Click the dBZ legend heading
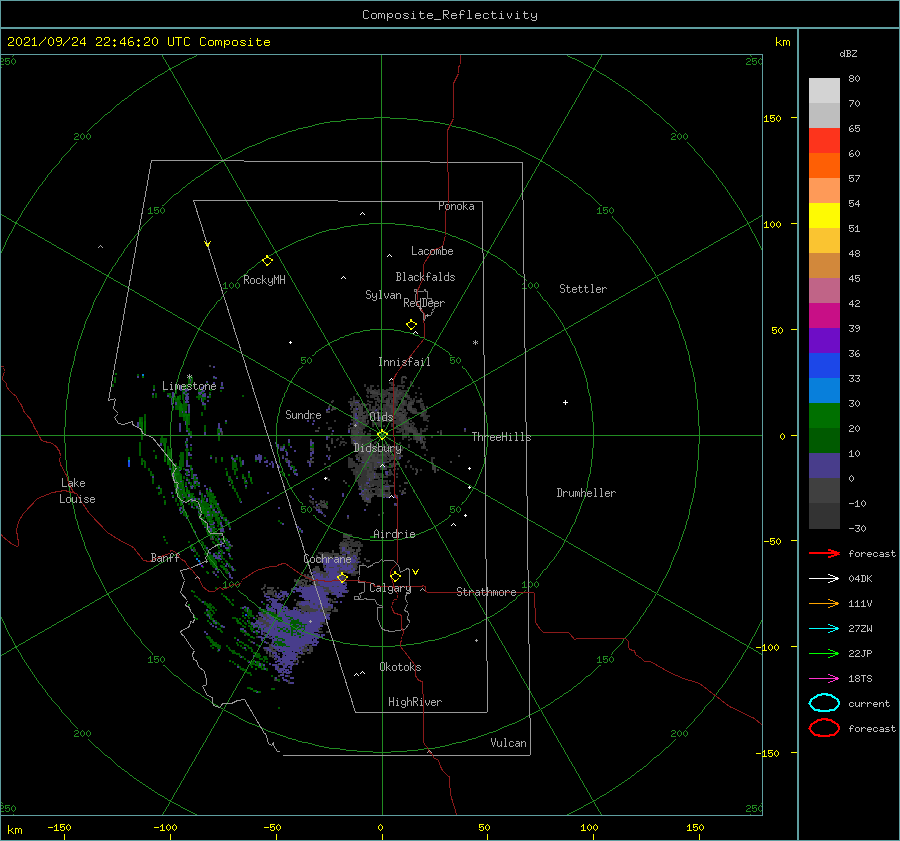Screen dimensions: 900x841 [848, 53]
